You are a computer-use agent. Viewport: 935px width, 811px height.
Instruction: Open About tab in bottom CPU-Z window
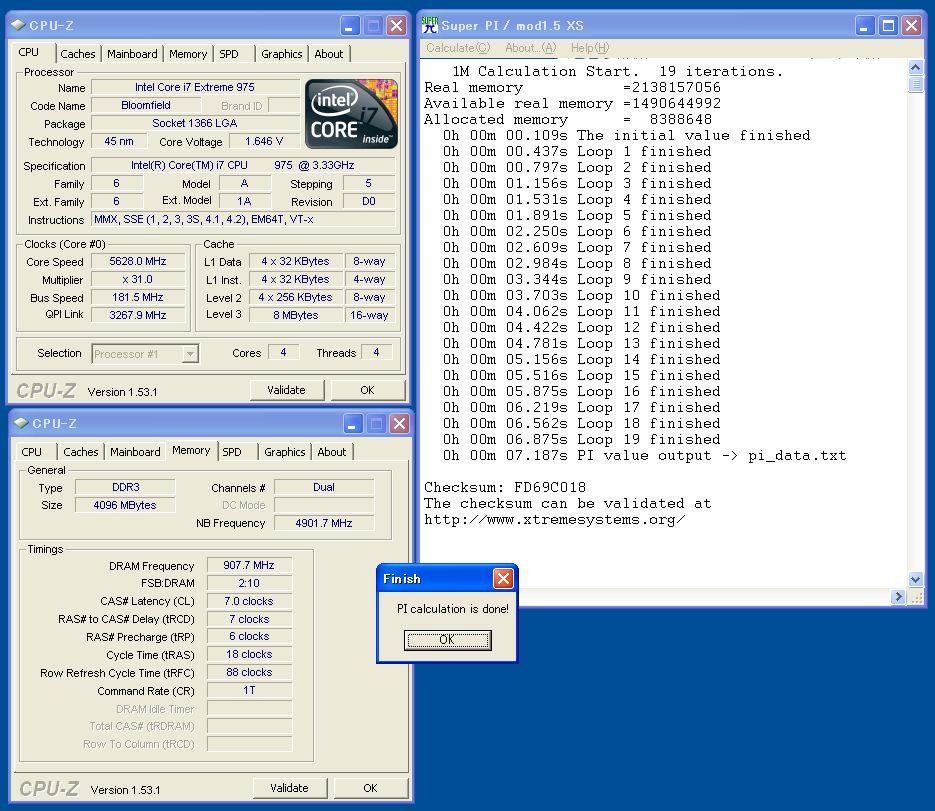coord(332,452)
